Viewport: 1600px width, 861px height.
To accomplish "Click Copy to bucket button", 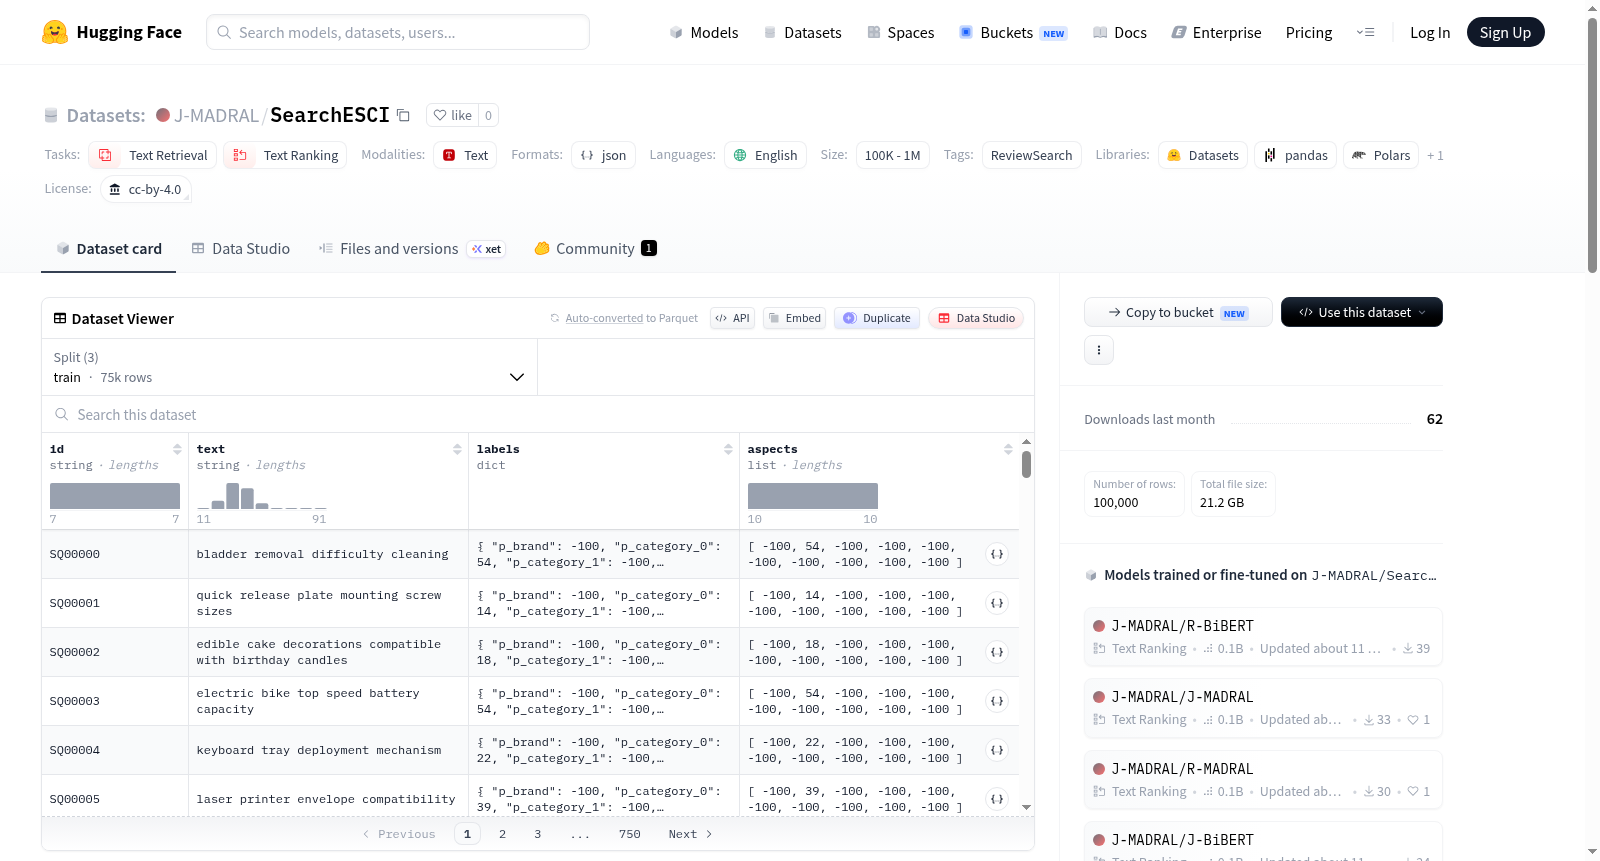I will tap(1178, 312).
